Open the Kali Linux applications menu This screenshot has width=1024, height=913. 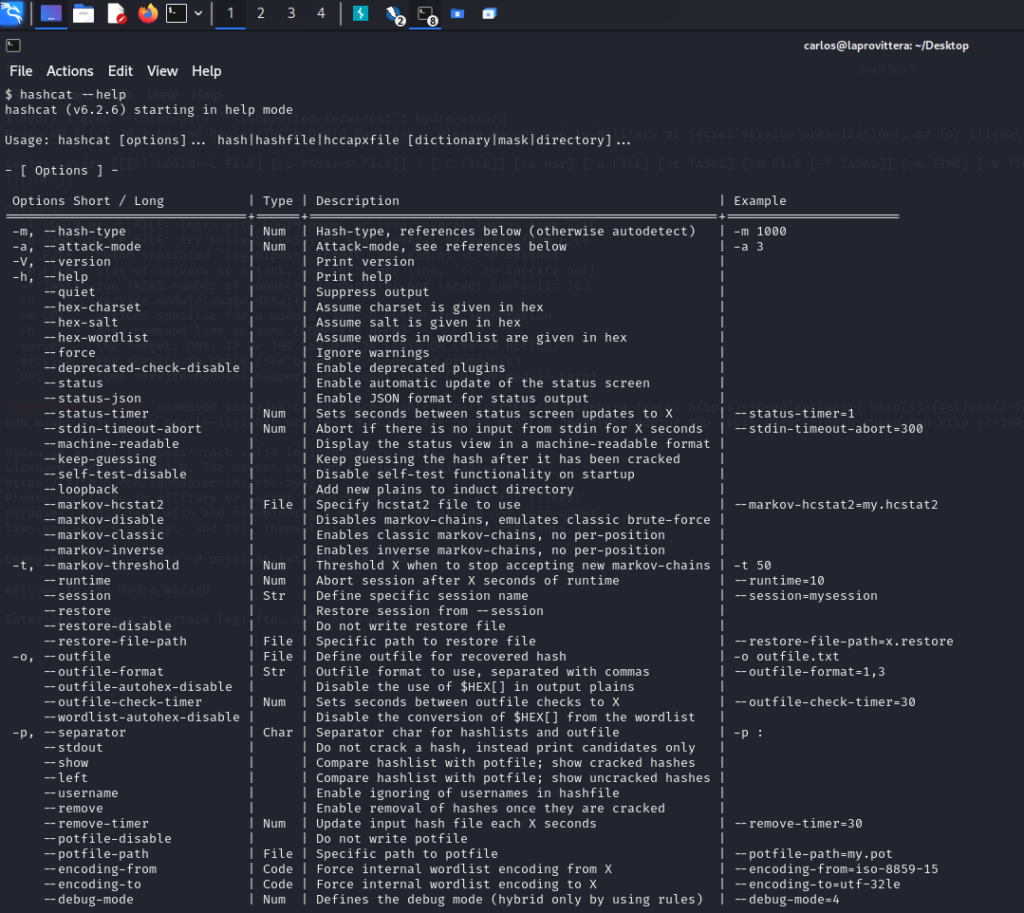pyautogui.click(x=12, y=14)
